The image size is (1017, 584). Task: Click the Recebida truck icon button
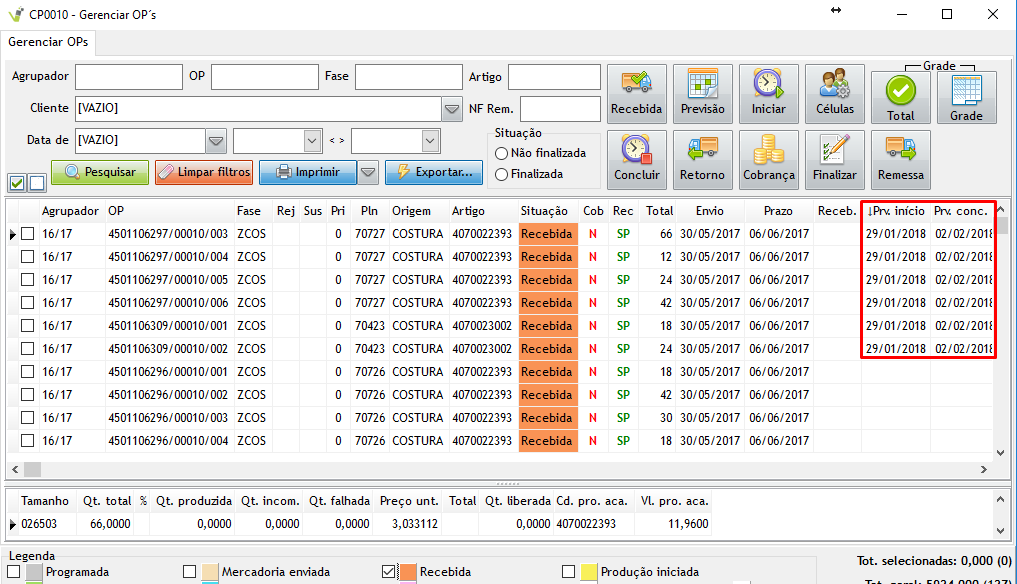[637, 94]
